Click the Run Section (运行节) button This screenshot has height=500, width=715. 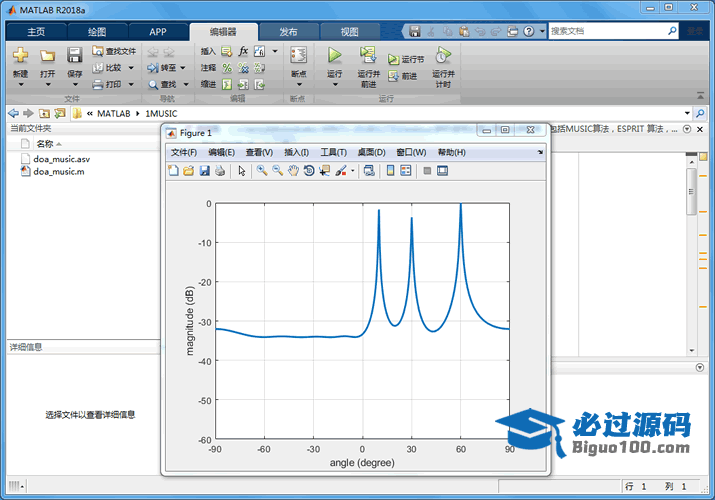pyautogui.click(x=406, y=59)
